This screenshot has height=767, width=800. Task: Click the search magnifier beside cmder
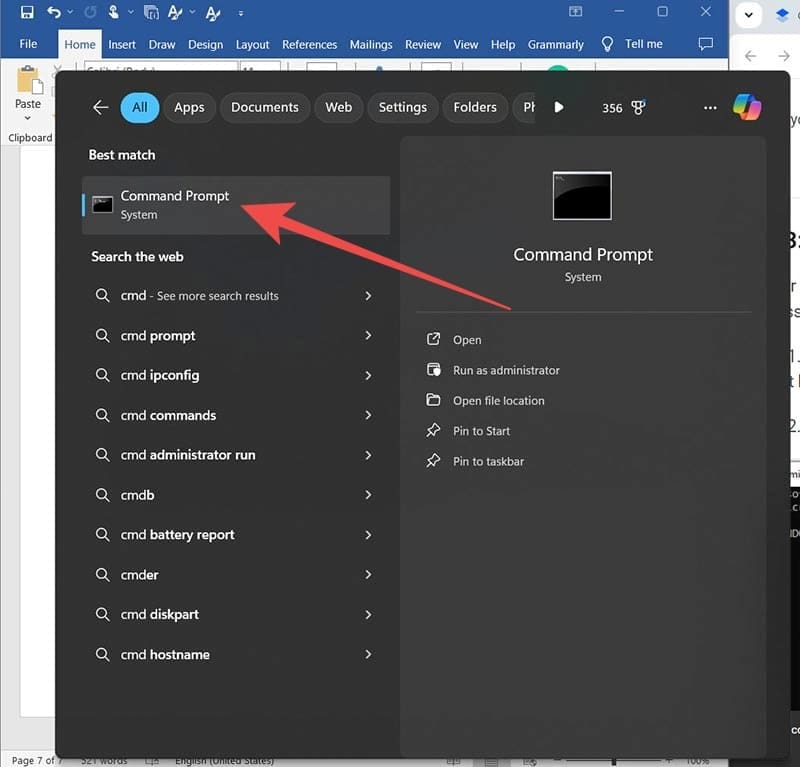(103, 575)
